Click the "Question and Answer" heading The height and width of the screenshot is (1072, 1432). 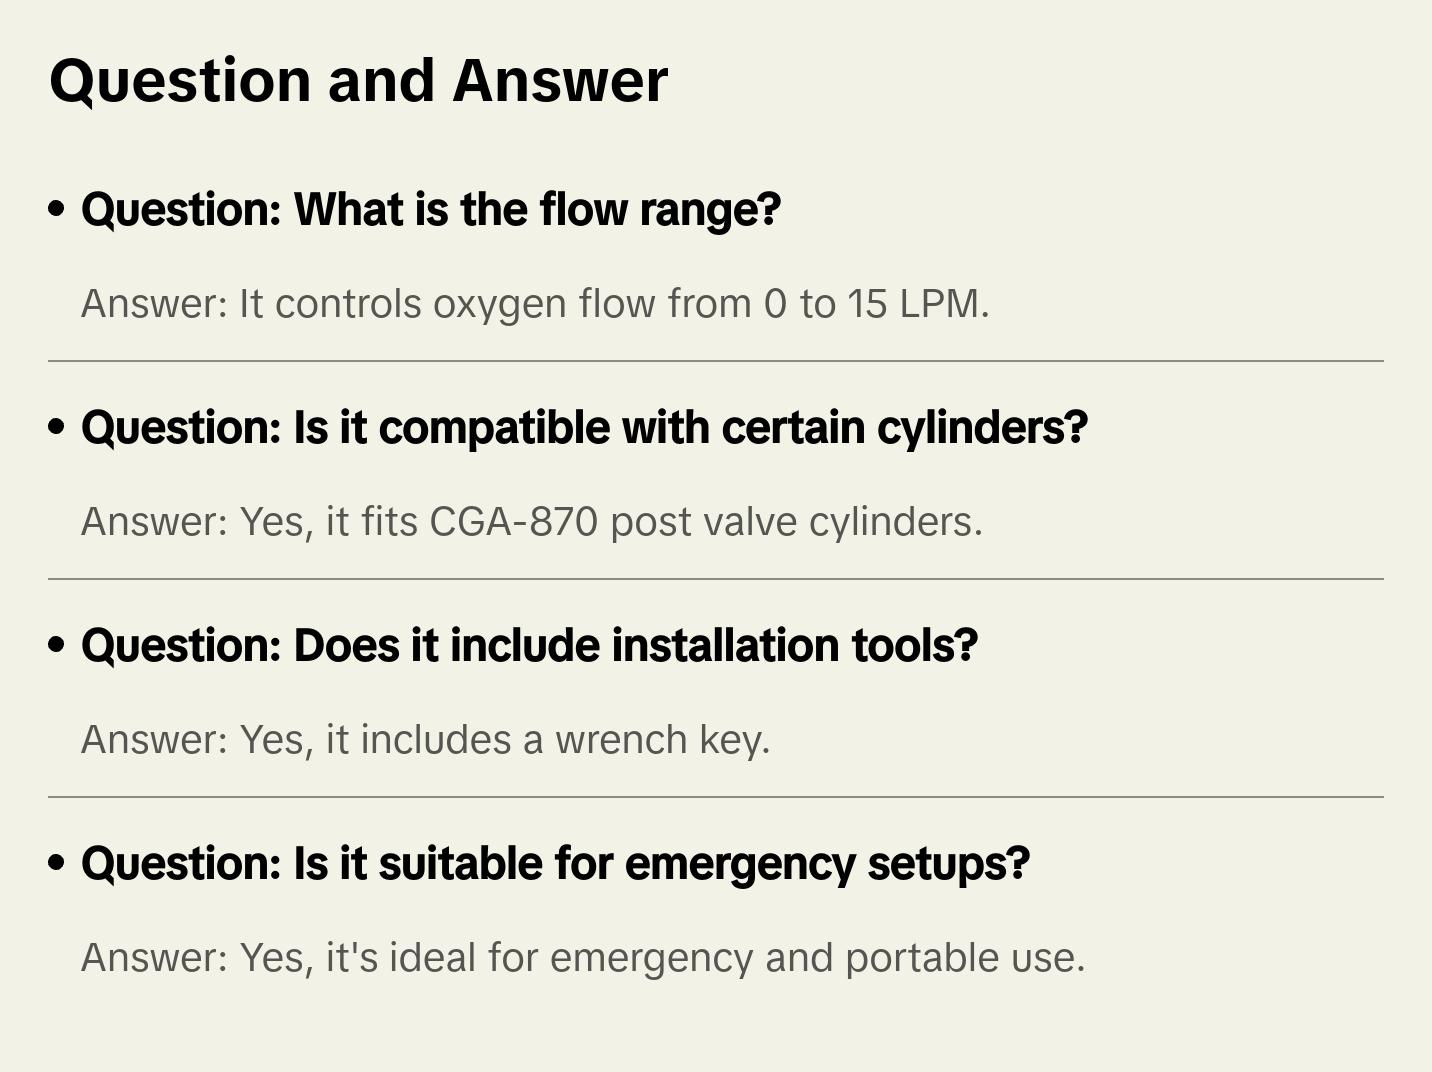pos(358,81)
